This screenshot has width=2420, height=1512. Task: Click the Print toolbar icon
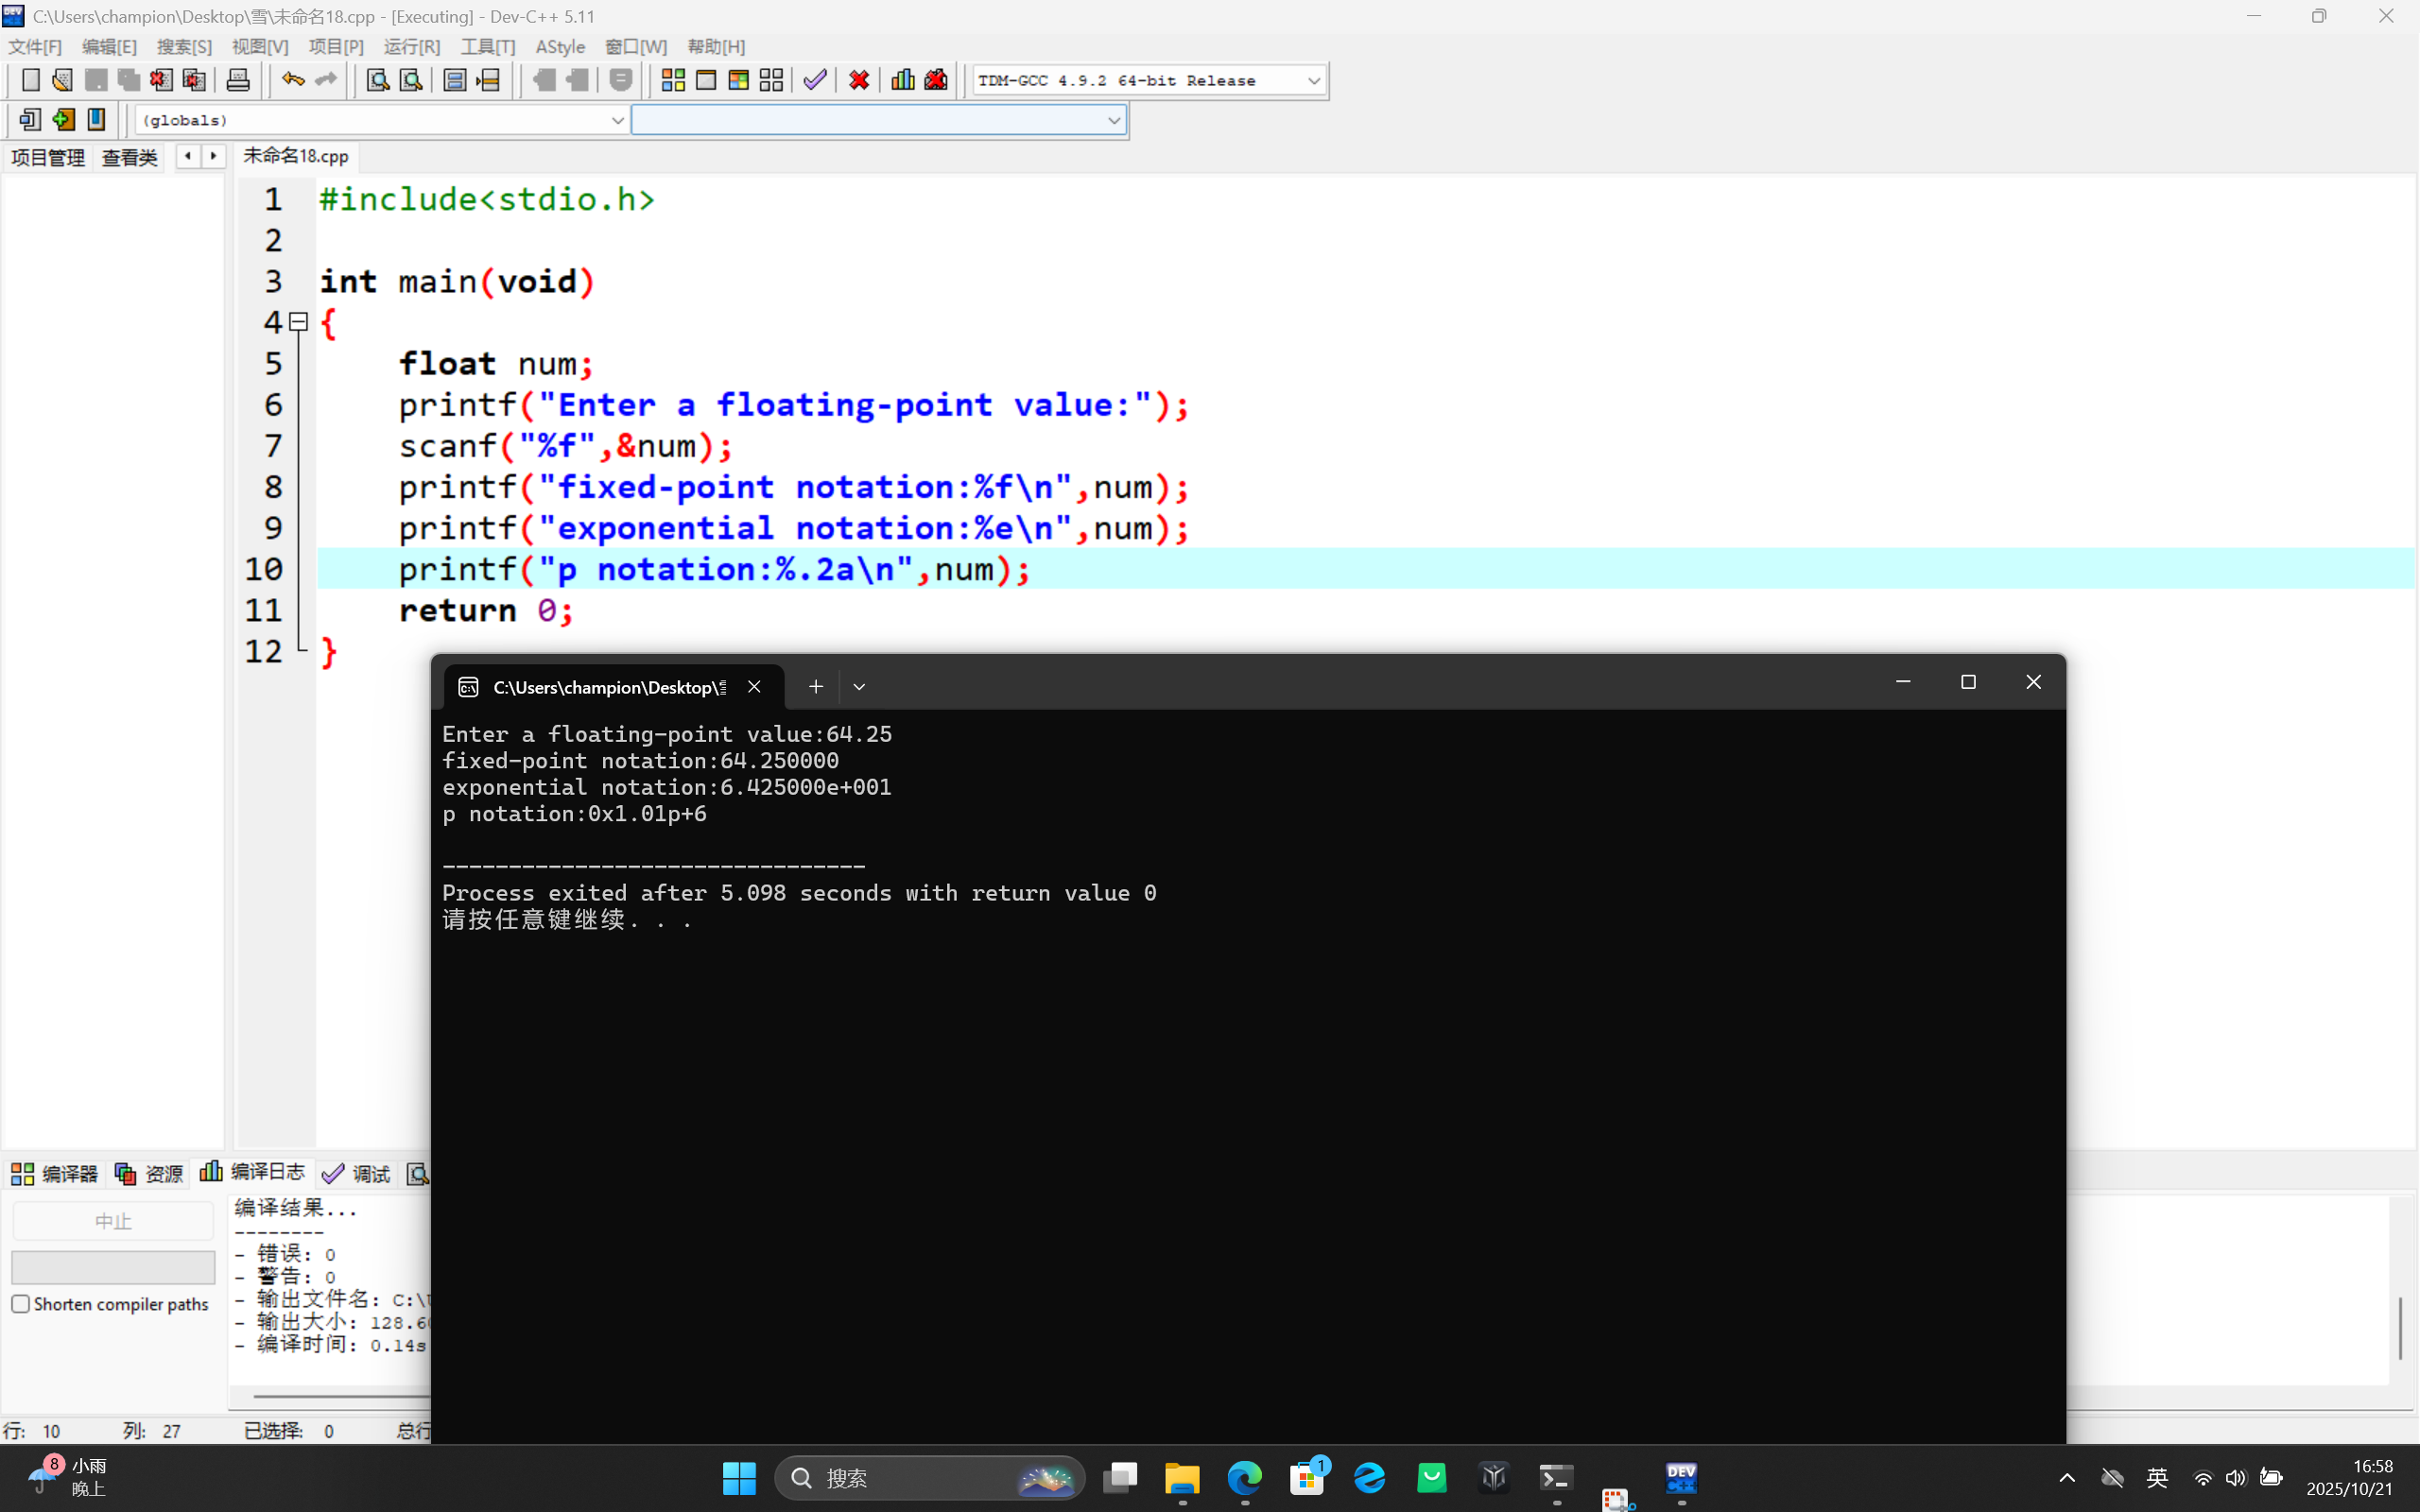pyautogui.click(x=238, y=80)
